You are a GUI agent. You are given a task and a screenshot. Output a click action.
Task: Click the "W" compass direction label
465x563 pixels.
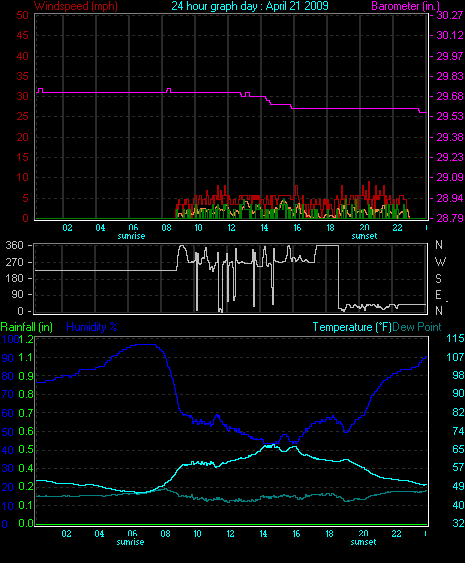(440, 262)
